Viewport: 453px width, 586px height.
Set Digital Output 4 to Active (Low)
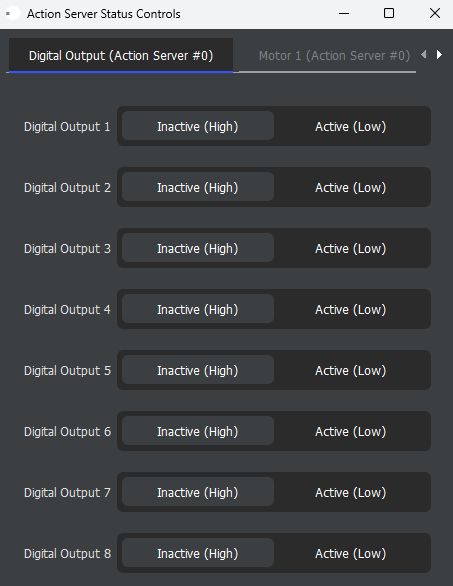click(350, 309)
